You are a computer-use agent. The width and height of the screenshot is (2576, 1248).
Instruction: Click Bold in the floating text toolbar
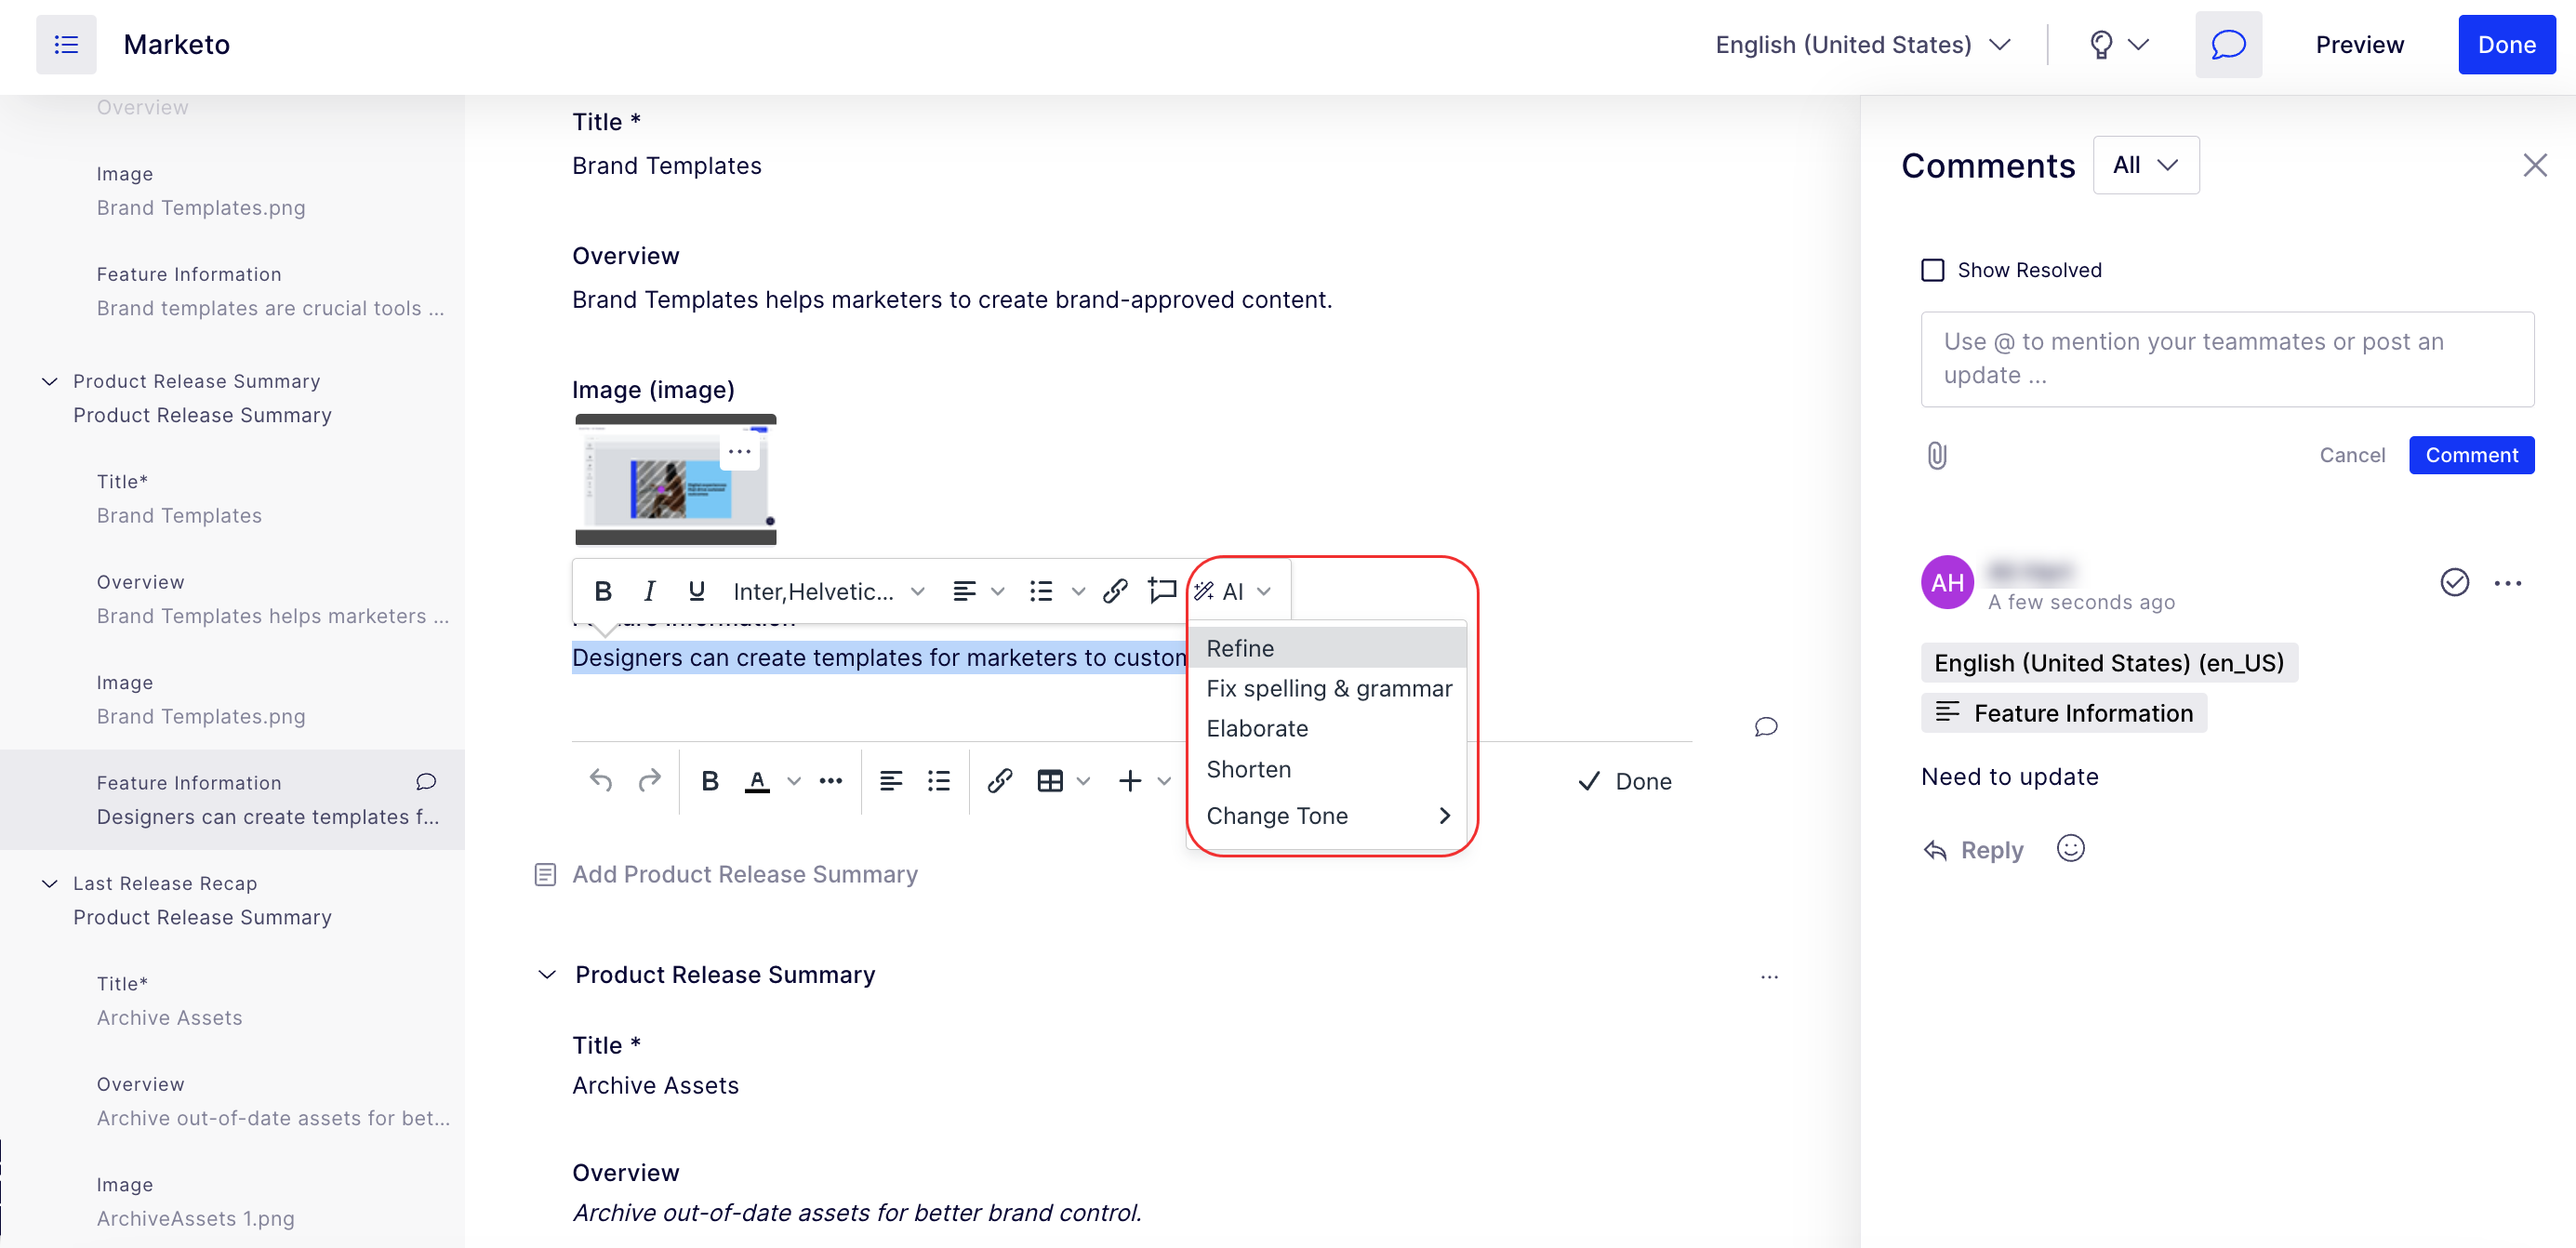click(603, 591)
